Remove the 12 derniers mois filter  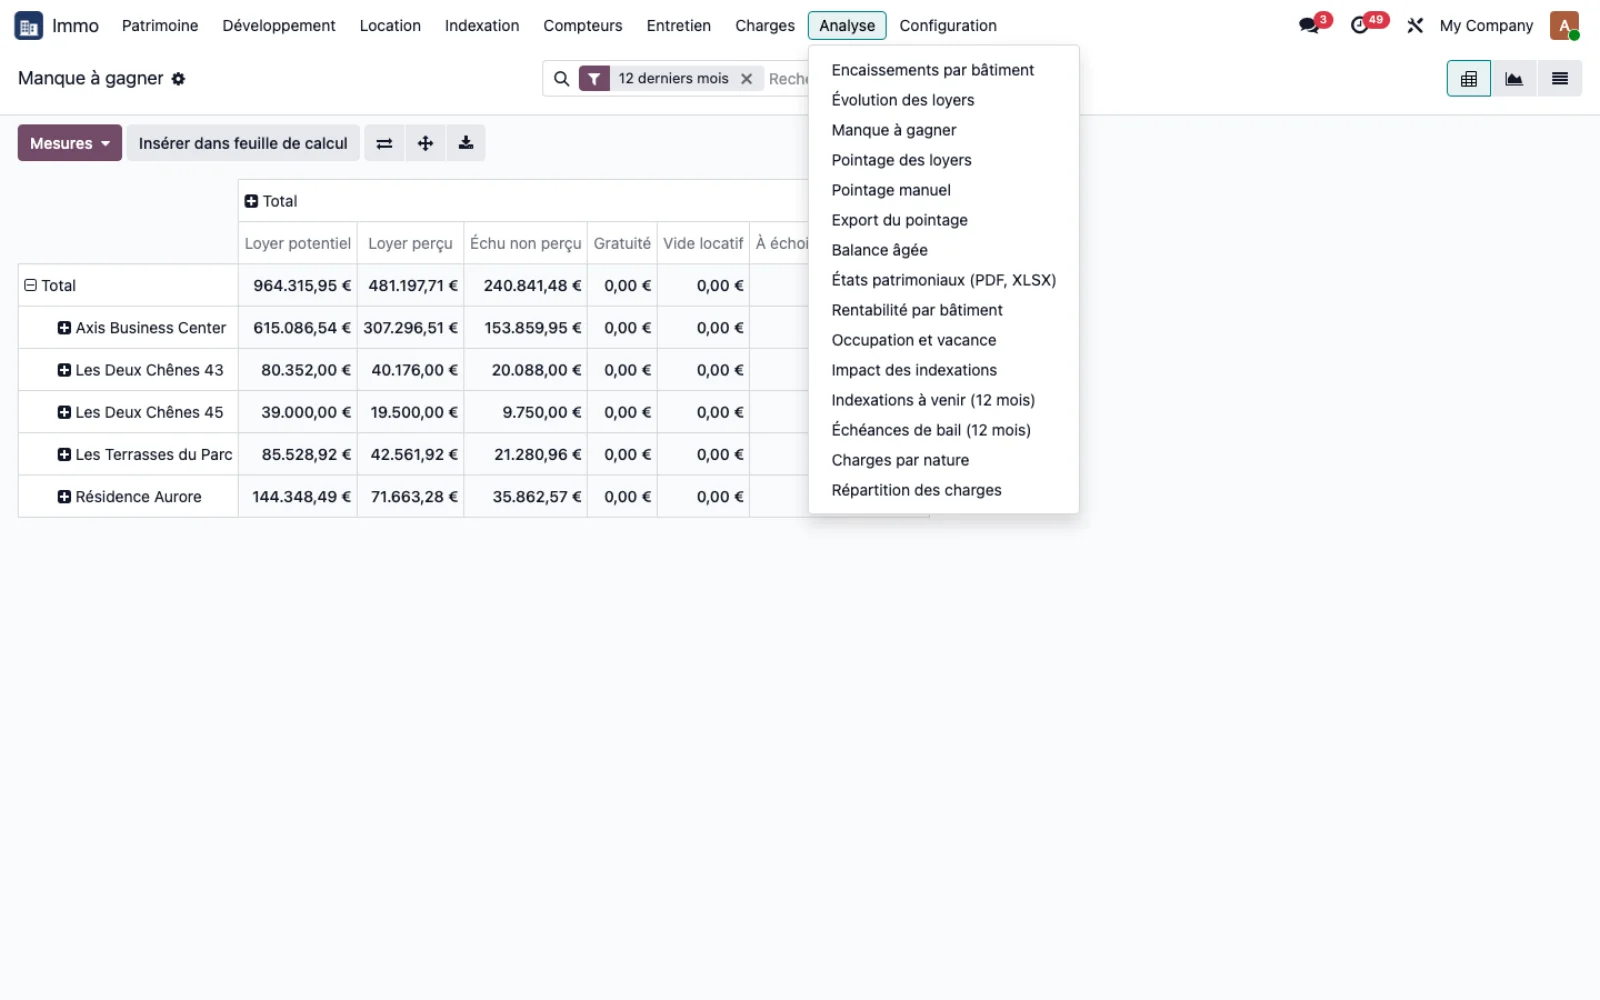pos(746,79)
